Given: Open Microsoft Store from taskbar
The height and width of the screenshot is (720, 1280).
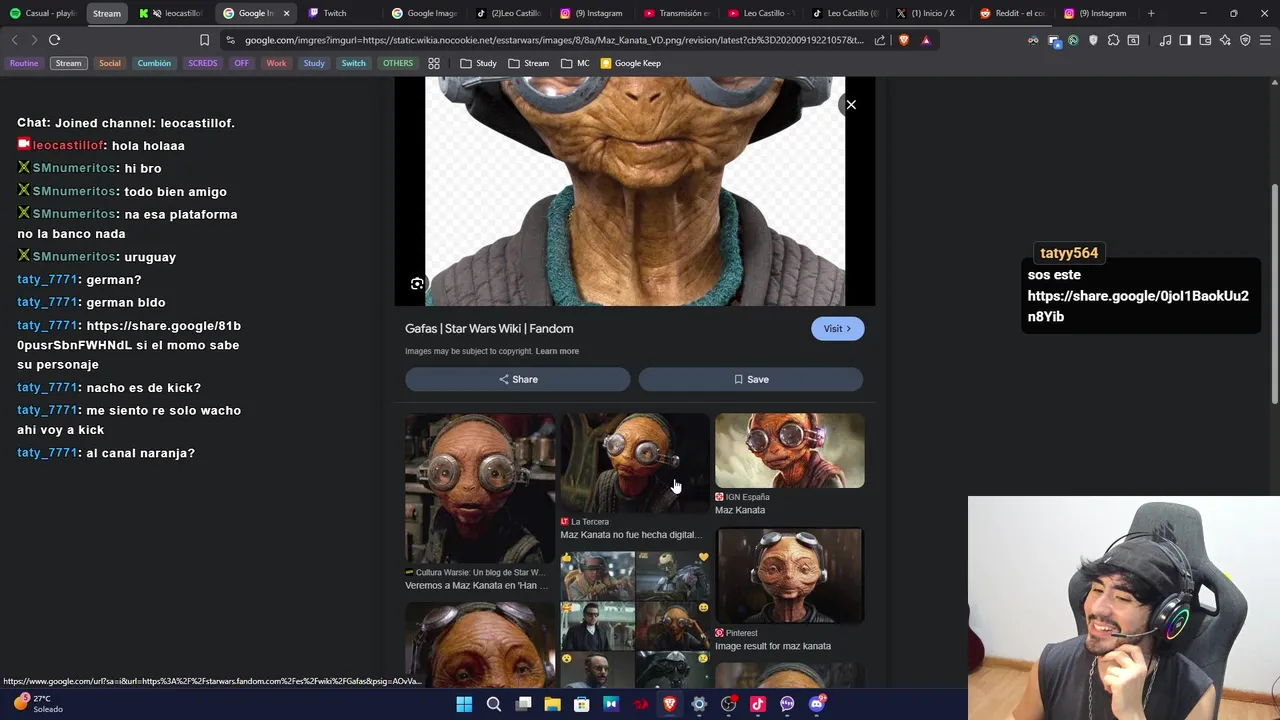Looking at the screenshot, I should 581,704.
